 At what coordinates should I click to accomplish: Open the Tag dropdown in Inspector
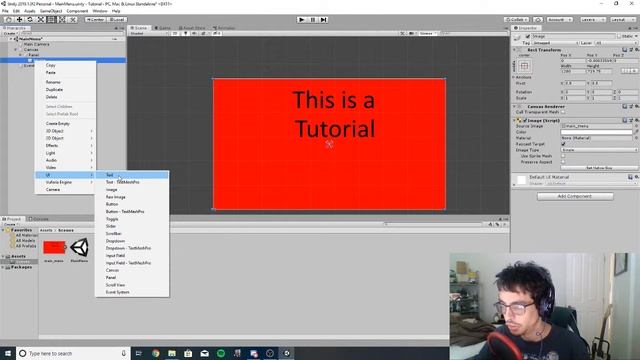pyautogui.click(x=555, y=43)
